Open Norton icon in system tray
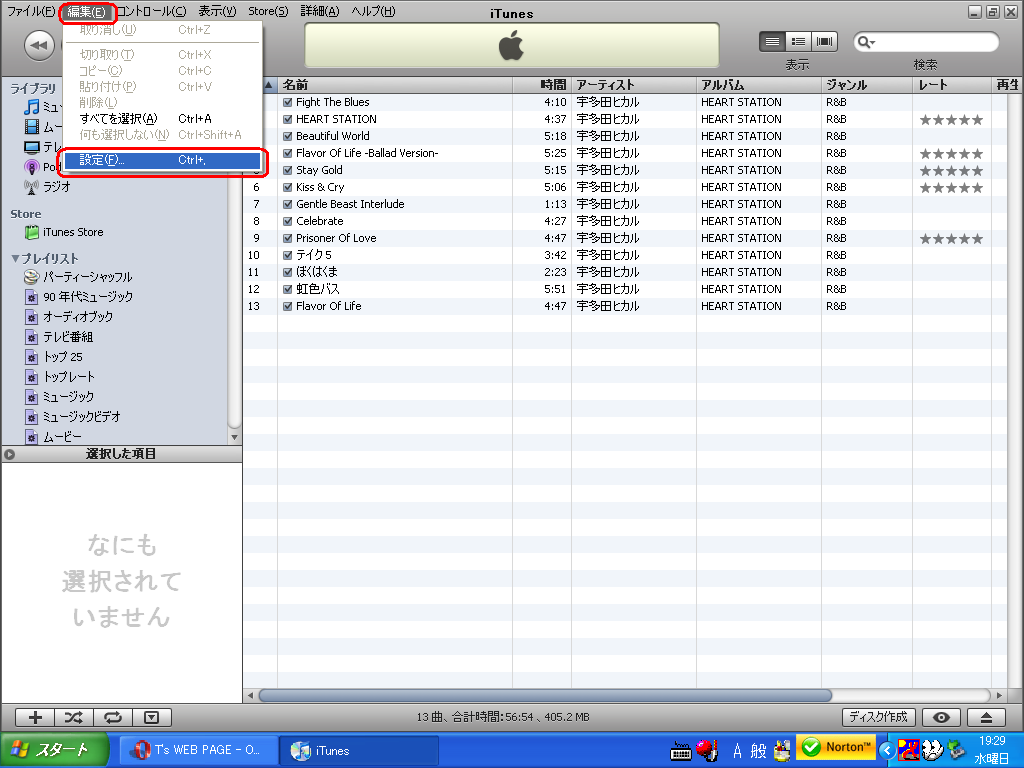The height and width of the screenshot is (768, 1024). 836,747
